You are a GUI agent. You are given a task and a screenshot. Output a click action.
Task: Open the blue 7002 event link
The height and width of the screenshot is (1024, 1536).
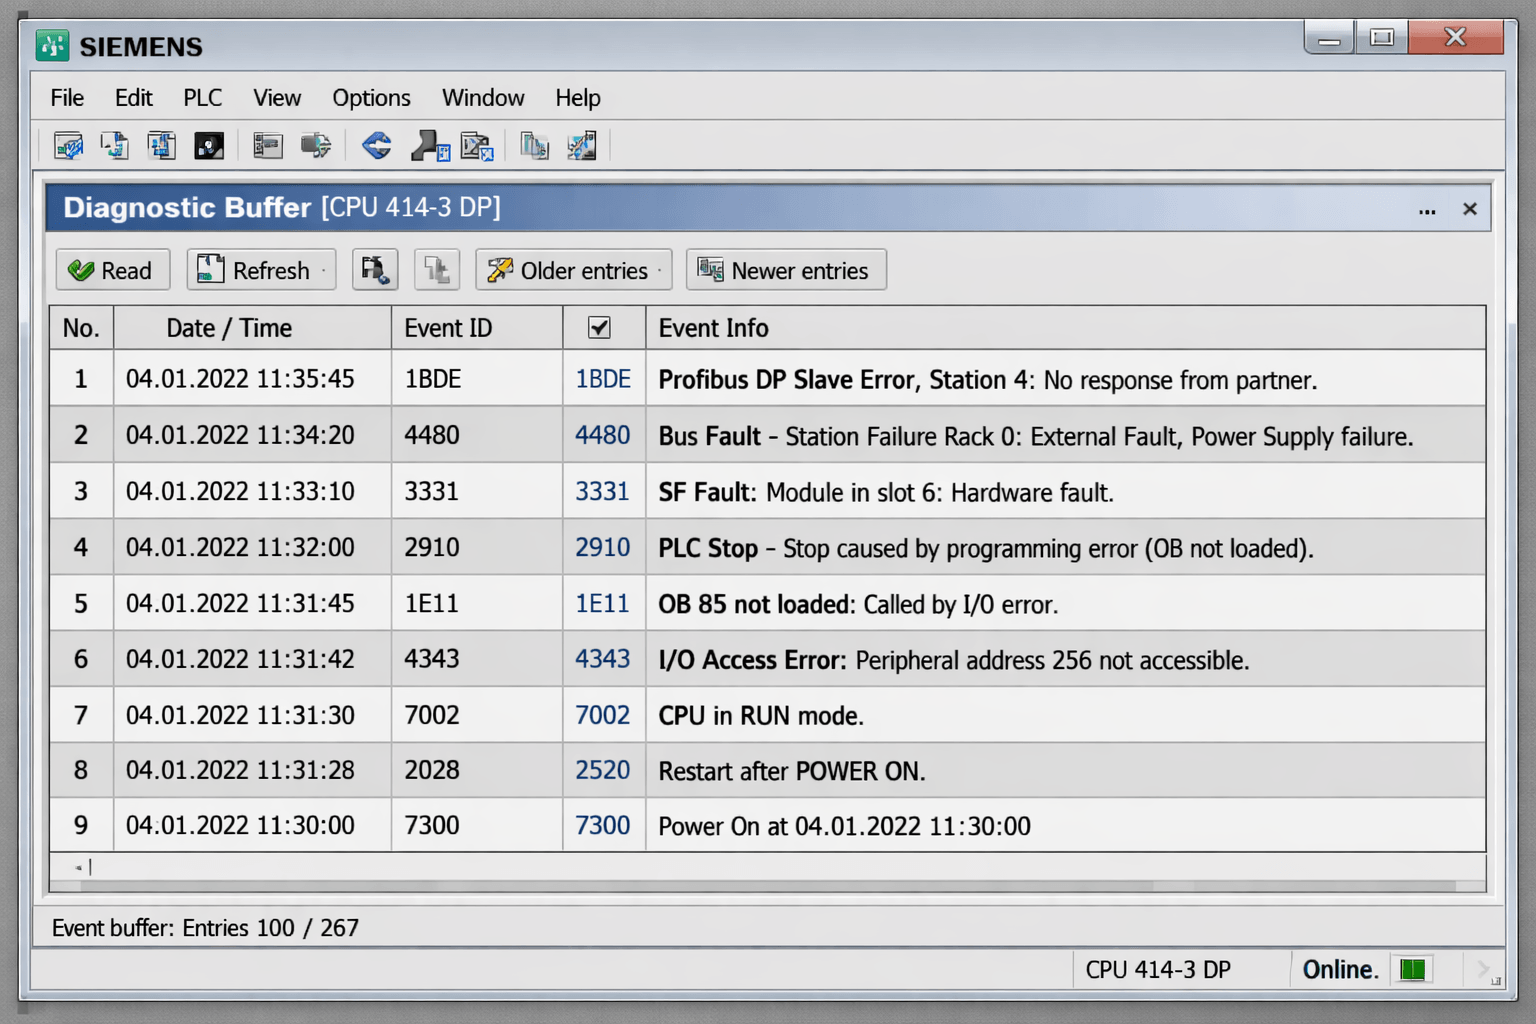pos(602,715)
